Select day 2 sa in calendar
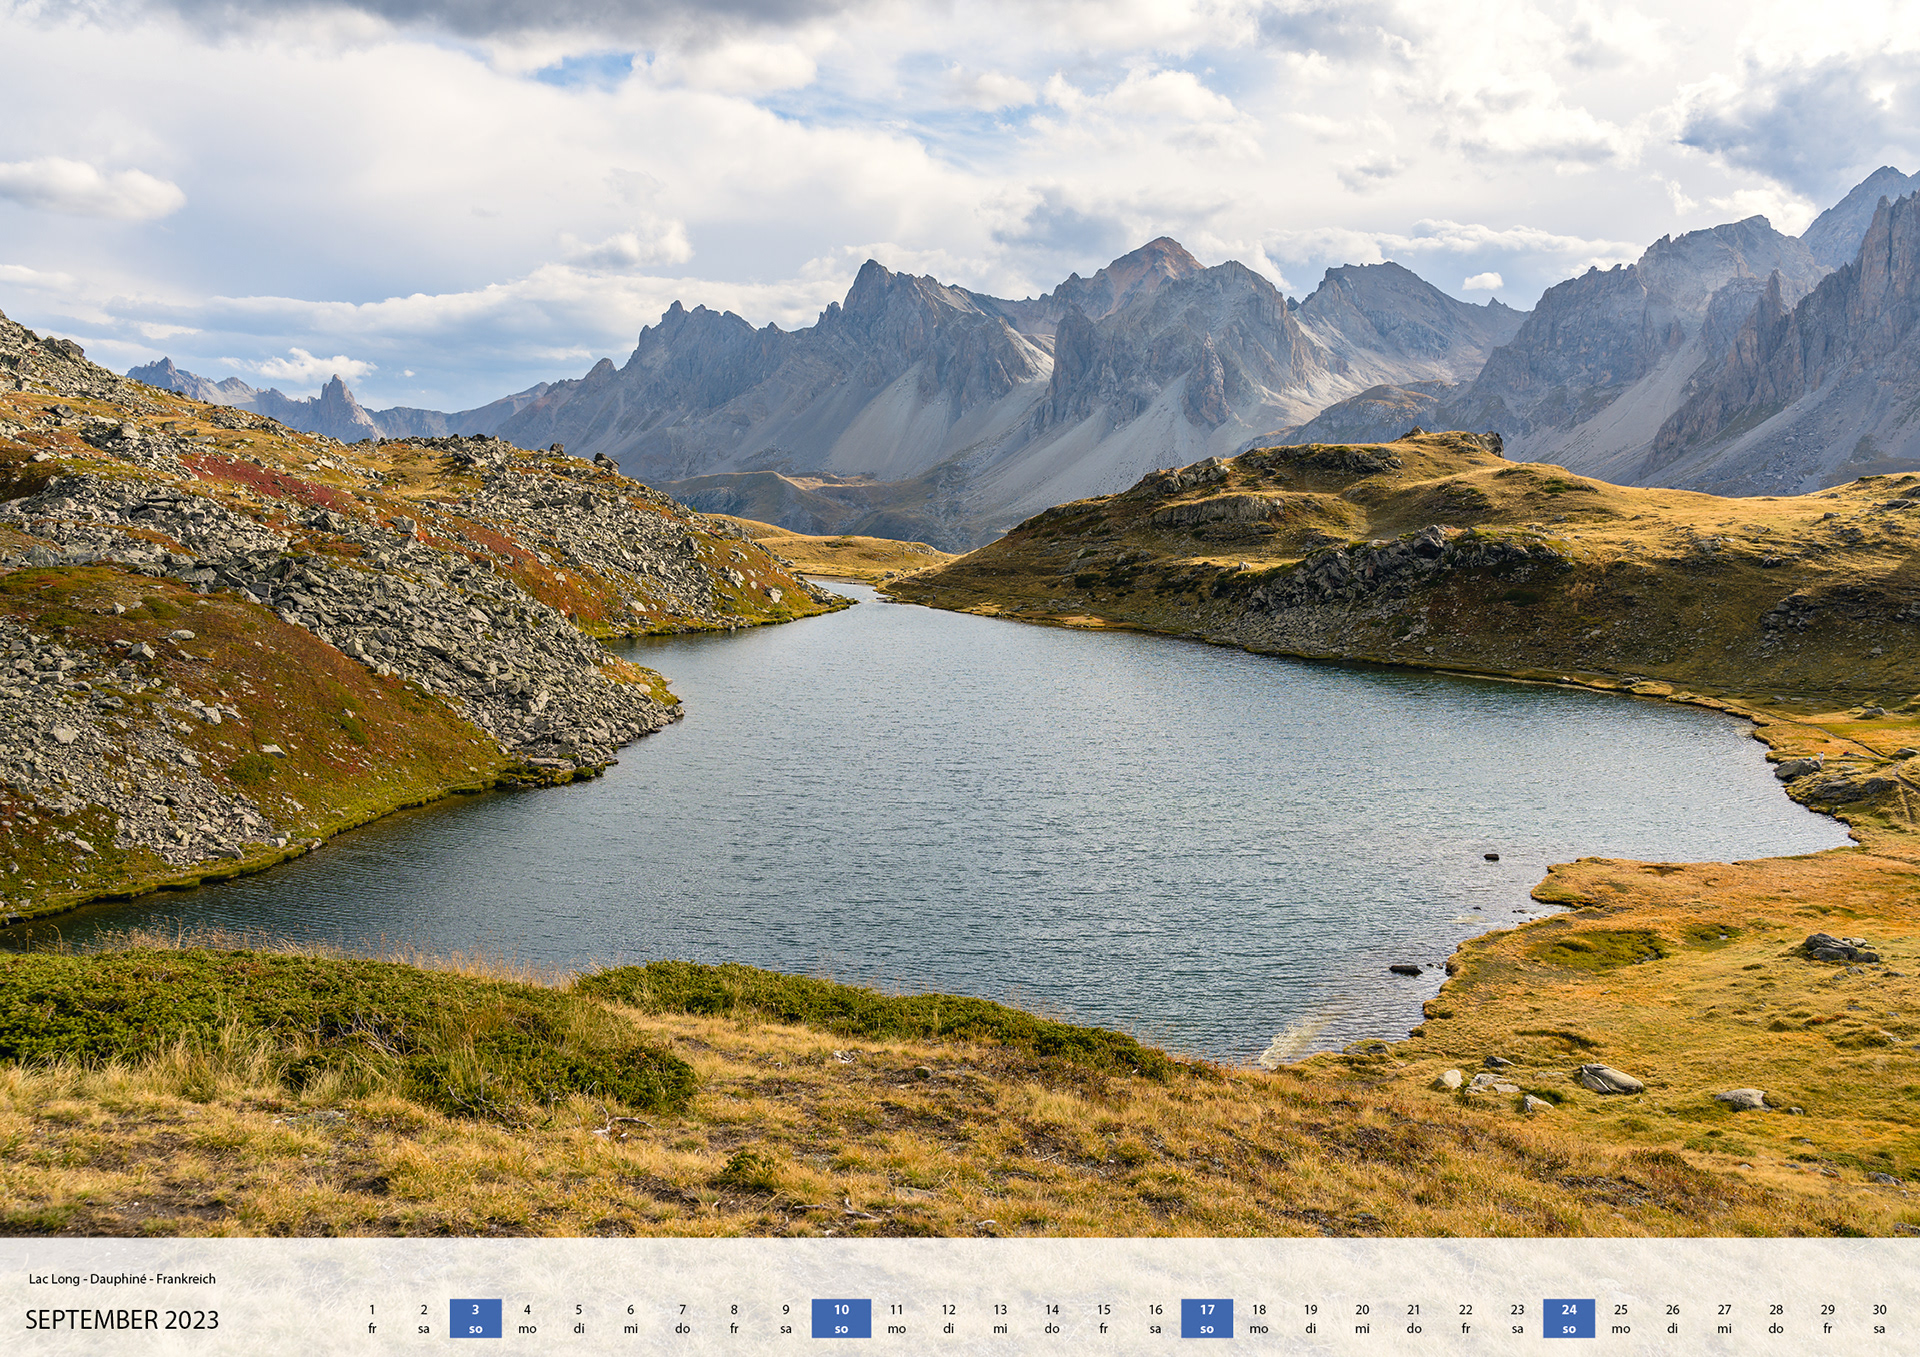The height and width of the screenshot is (1357, 1920). point(424,1318)
